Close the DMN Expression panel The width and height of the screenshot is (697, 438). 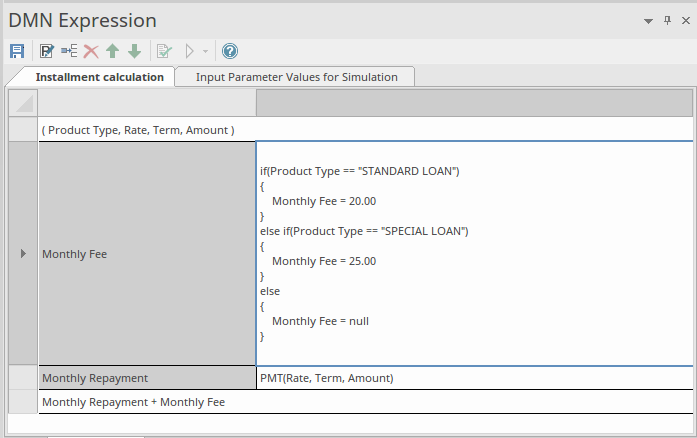point(684,21)
